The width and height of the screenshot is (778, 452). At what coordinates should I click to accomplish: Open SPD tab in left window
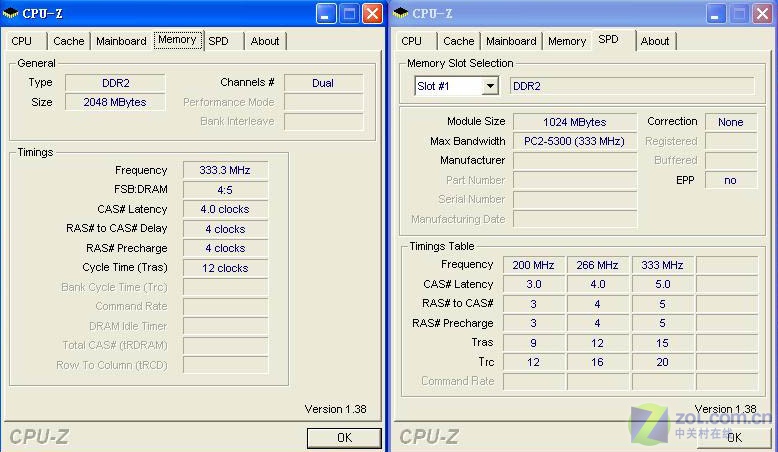(x=218, y=41)
